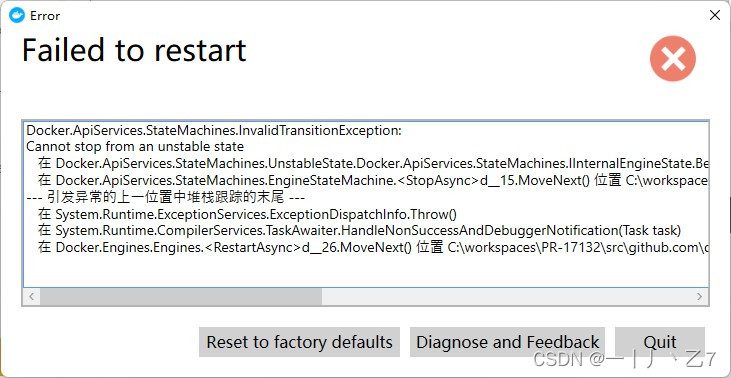Quit Docker from the error dialog

pyautogui.click(x=660, y=342)
